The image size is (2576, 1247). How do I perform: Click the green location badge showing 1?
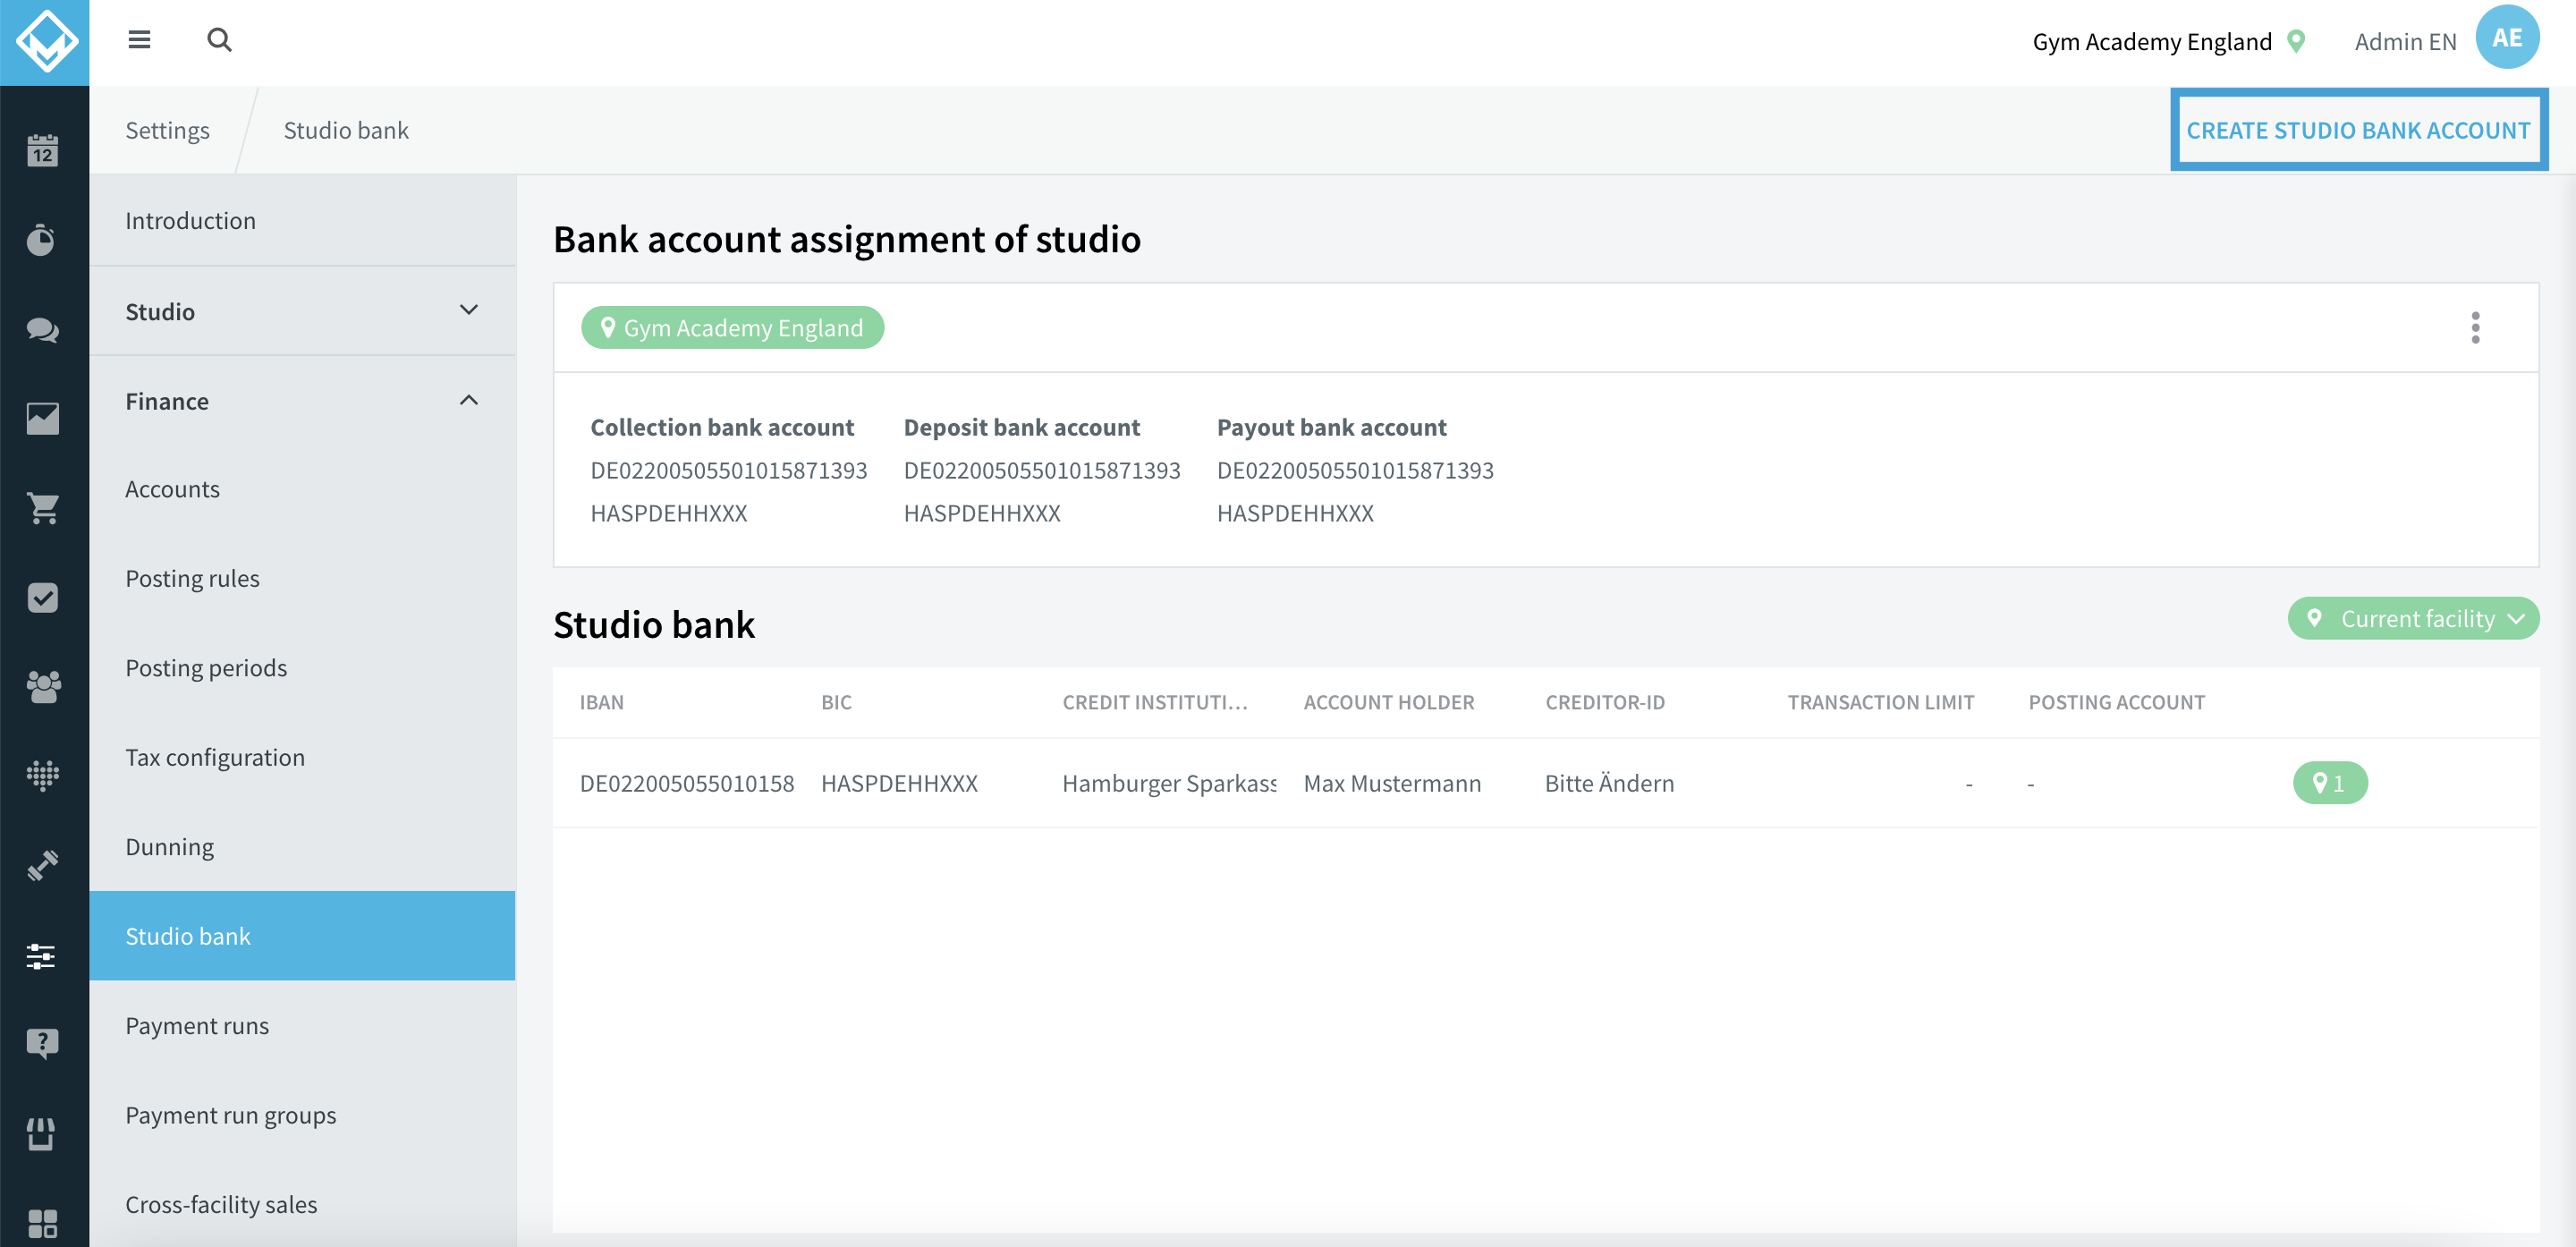click(2329, 783)
